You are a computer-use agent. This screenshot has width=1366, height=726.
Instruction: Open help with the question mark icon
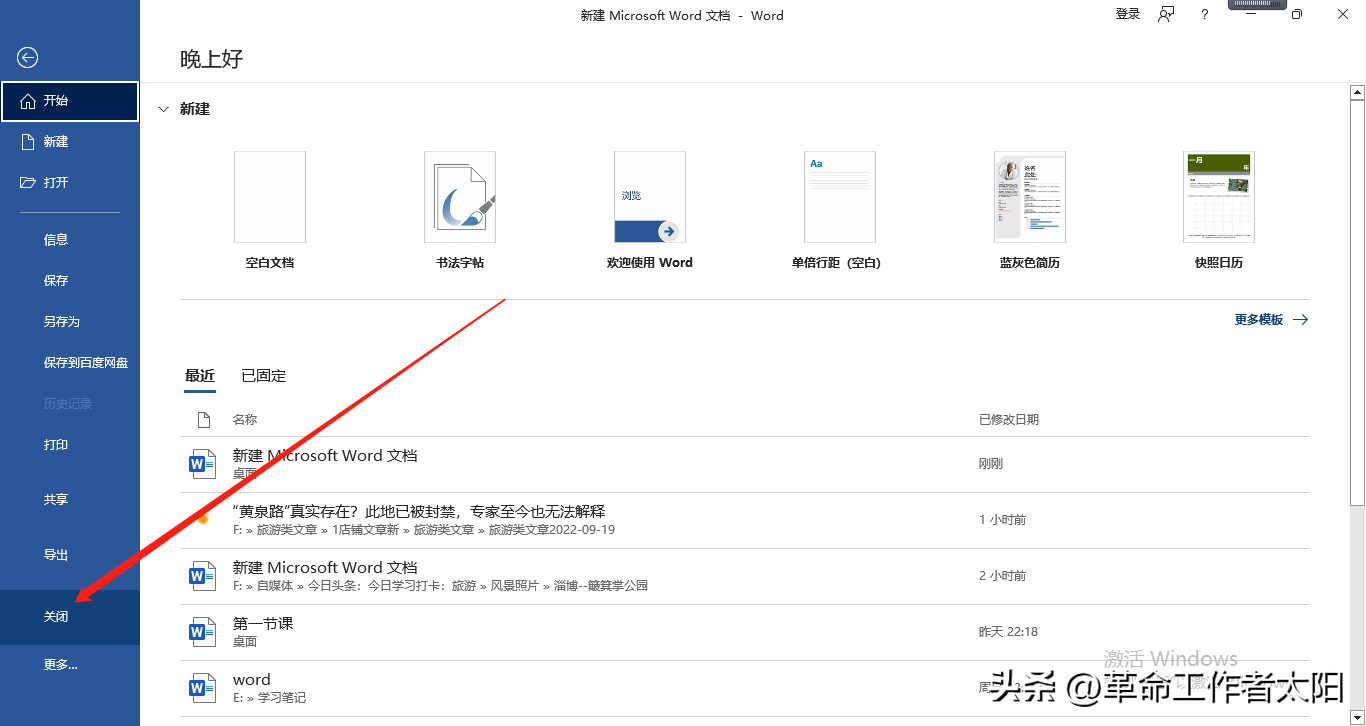pyautogui.click(x=1205, y=15)
